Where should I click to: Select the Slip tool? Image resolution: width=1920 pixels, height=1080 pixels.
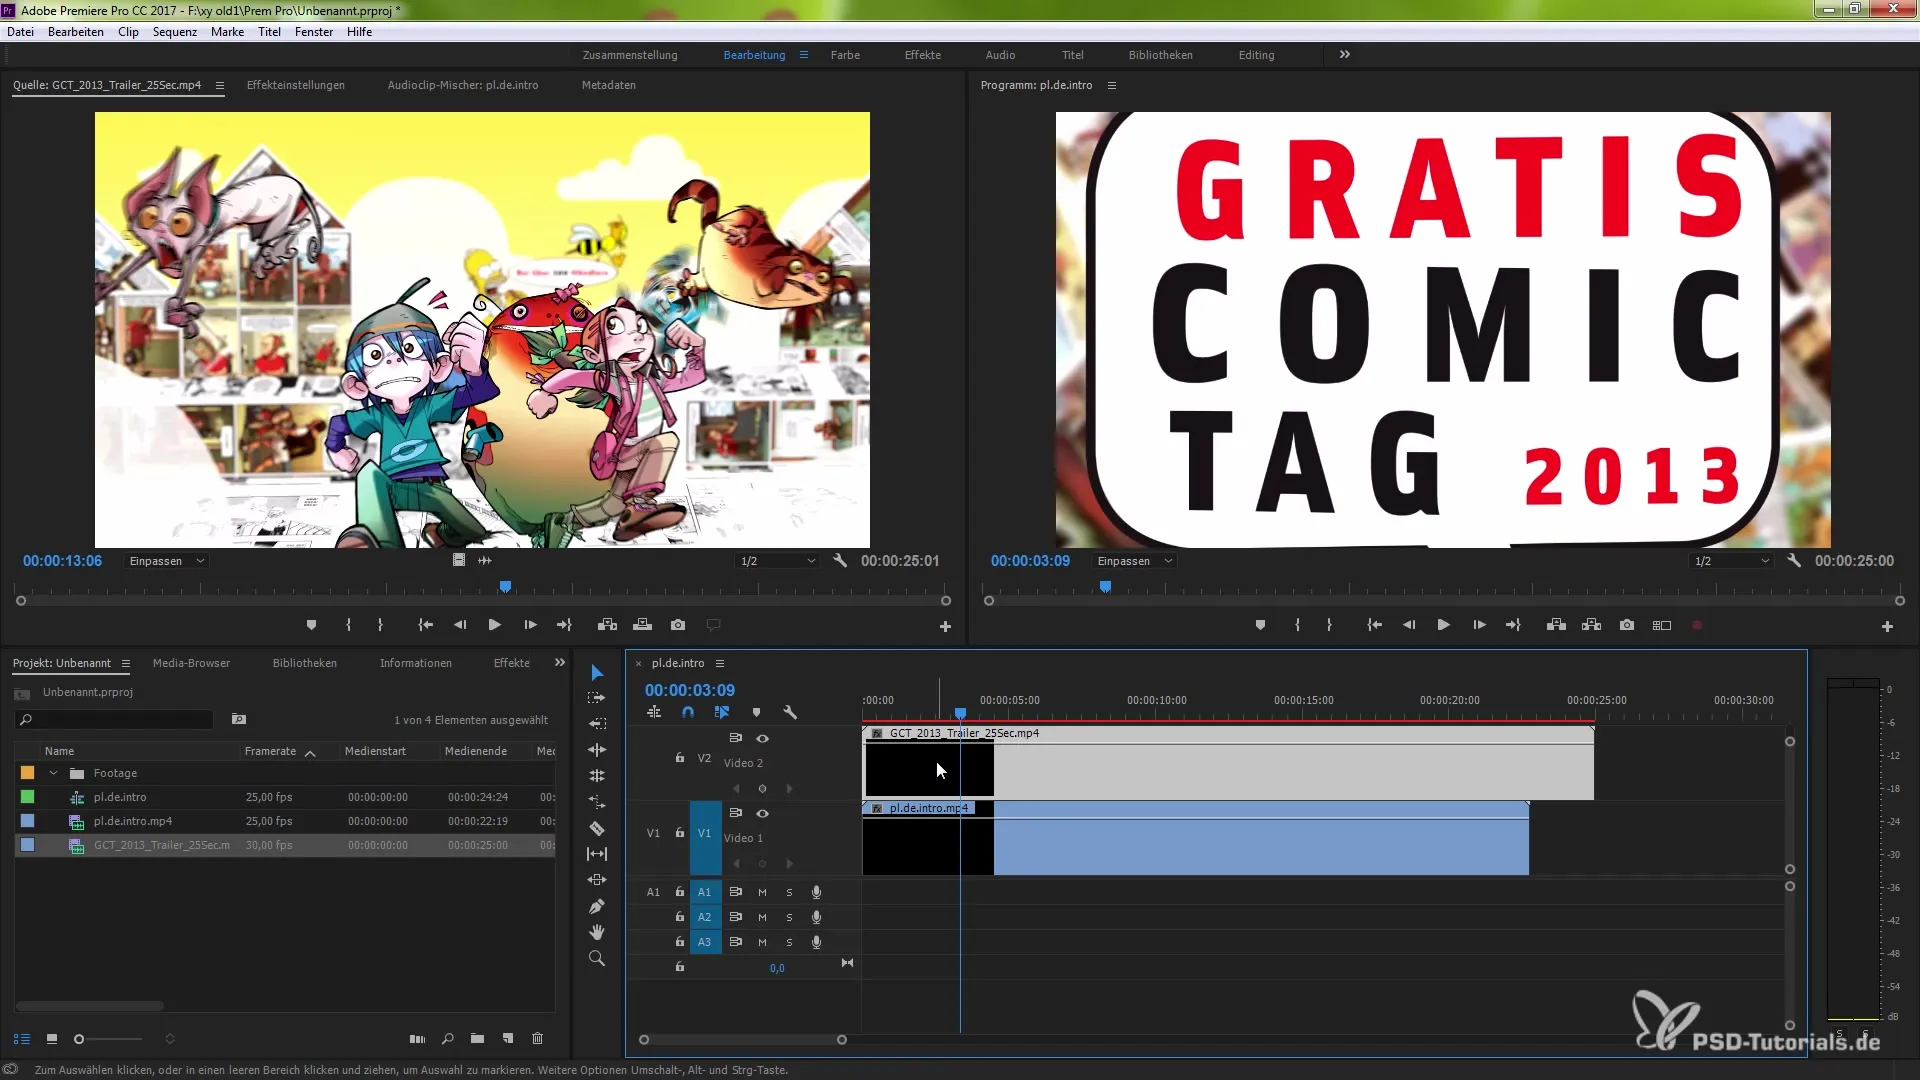click(x=597, y=854)
